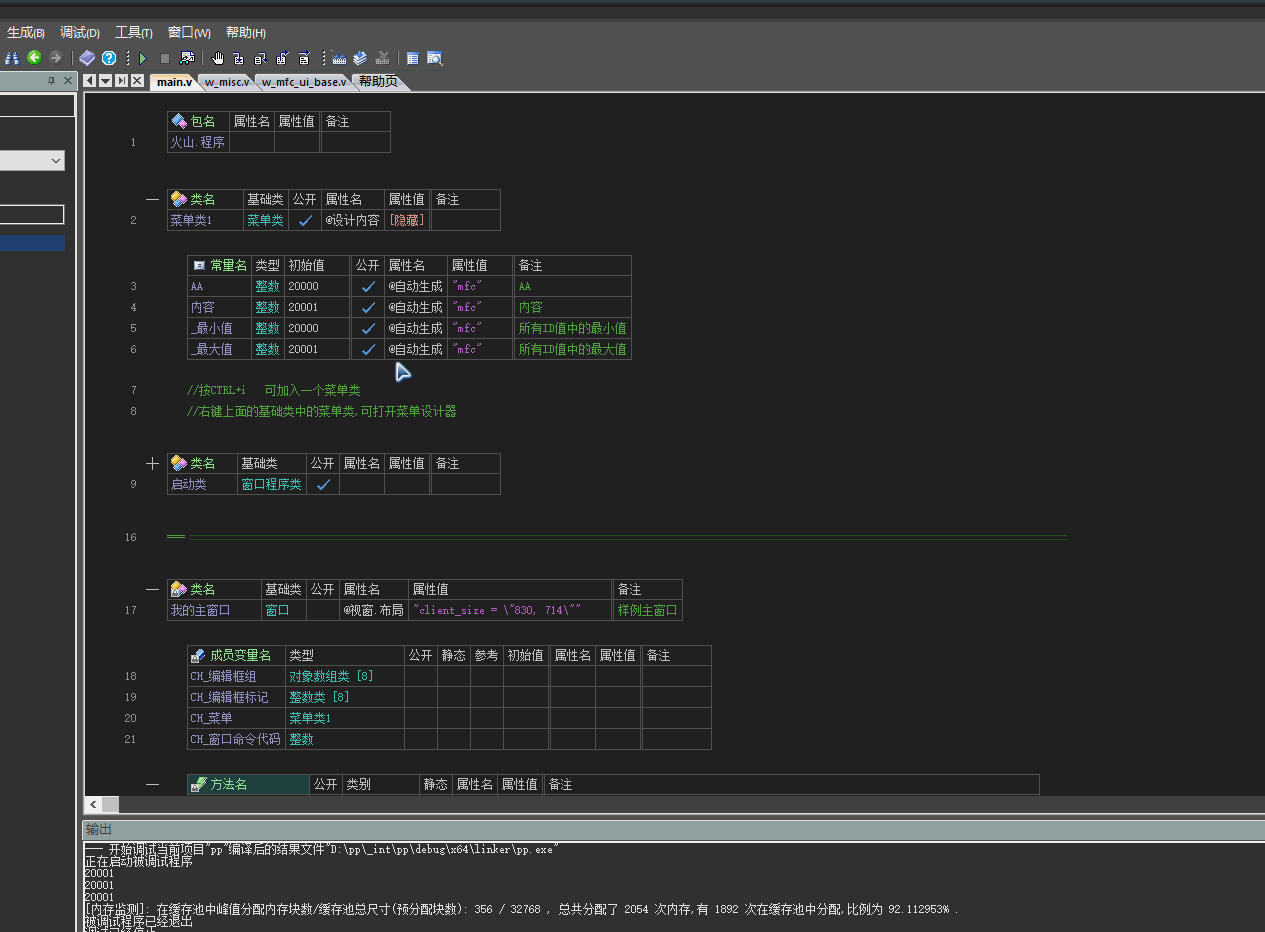Click the green back navigation arrow

coord(34,58)
